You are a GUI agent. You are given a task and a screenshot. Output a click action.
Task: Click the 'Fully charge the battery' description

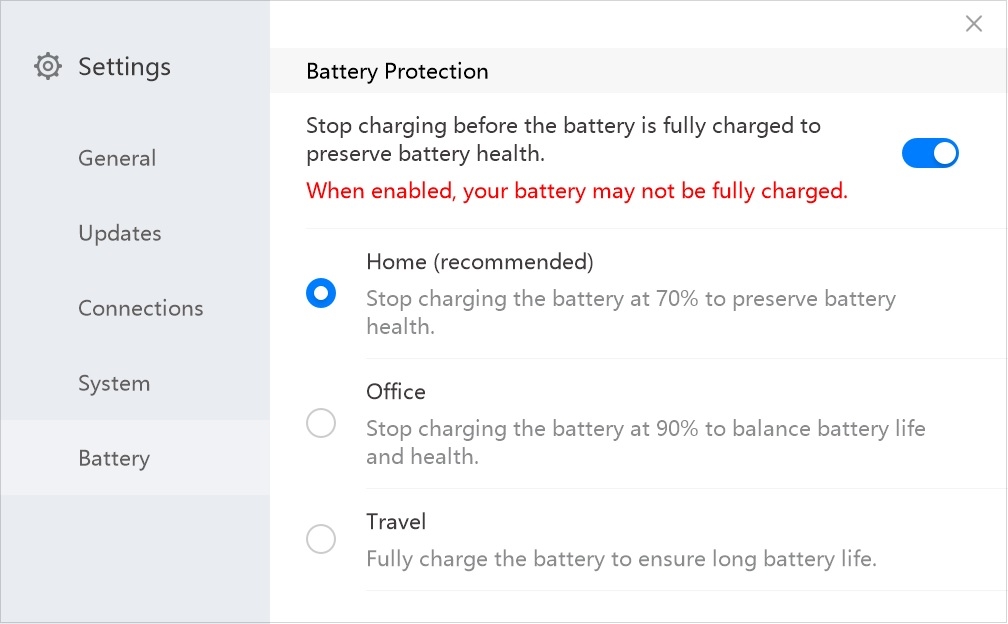(x=621, y=558)
